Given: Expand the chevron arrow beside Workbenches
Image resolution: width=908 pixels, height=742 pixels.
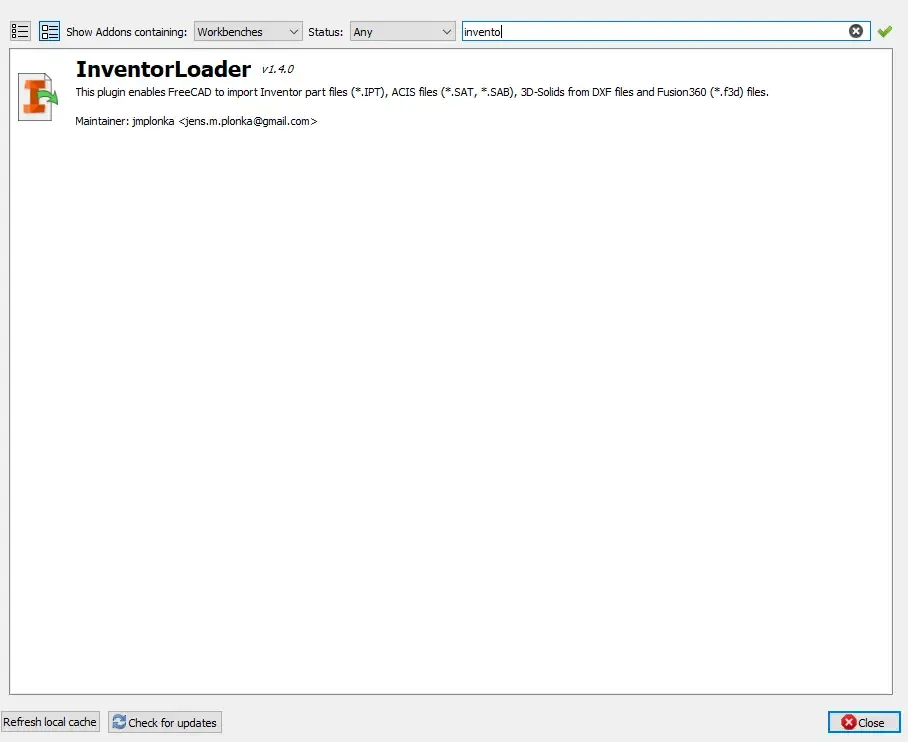Looking at the screenshot, I should coord(294,32).
